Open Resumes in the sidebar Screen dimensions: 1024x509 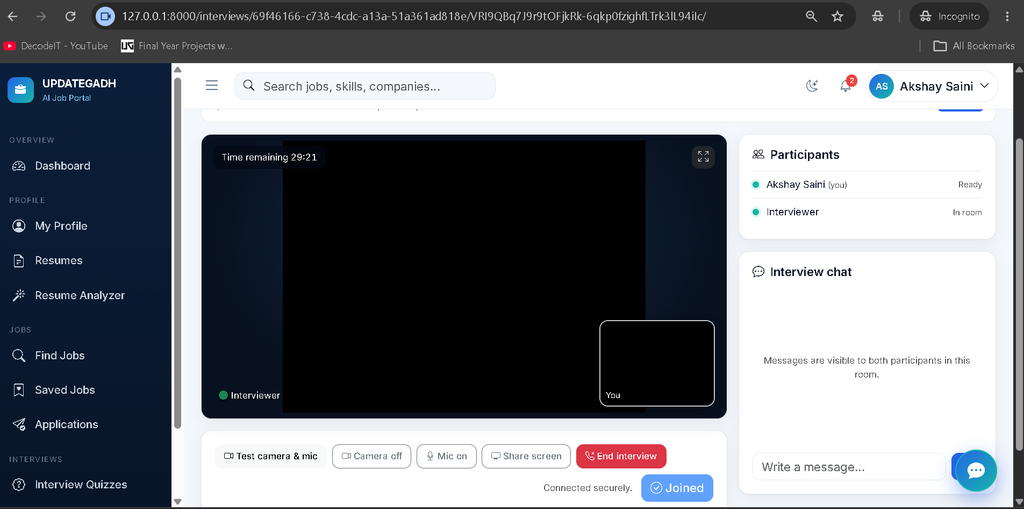tap(86, 260)
